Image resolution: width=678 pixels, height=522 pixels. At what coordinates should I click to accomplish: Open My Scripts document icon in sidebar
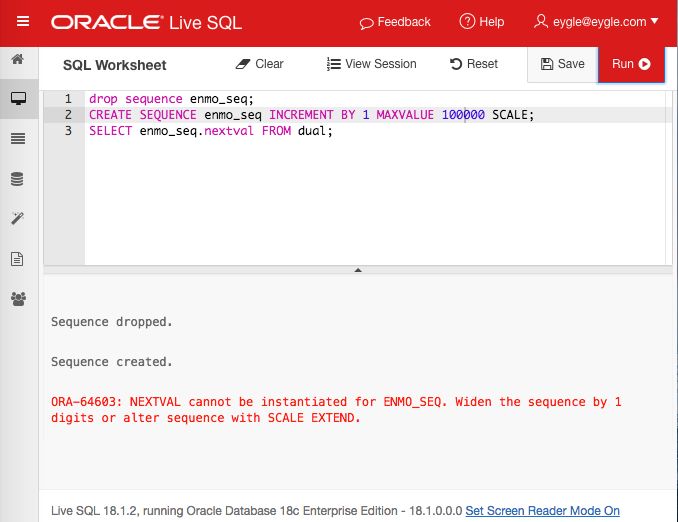[x=17, y=258]
